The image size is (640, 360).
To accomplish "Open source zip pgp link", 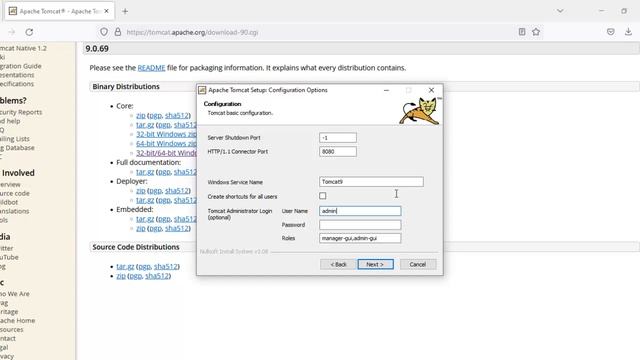I will tap(135, 276).
